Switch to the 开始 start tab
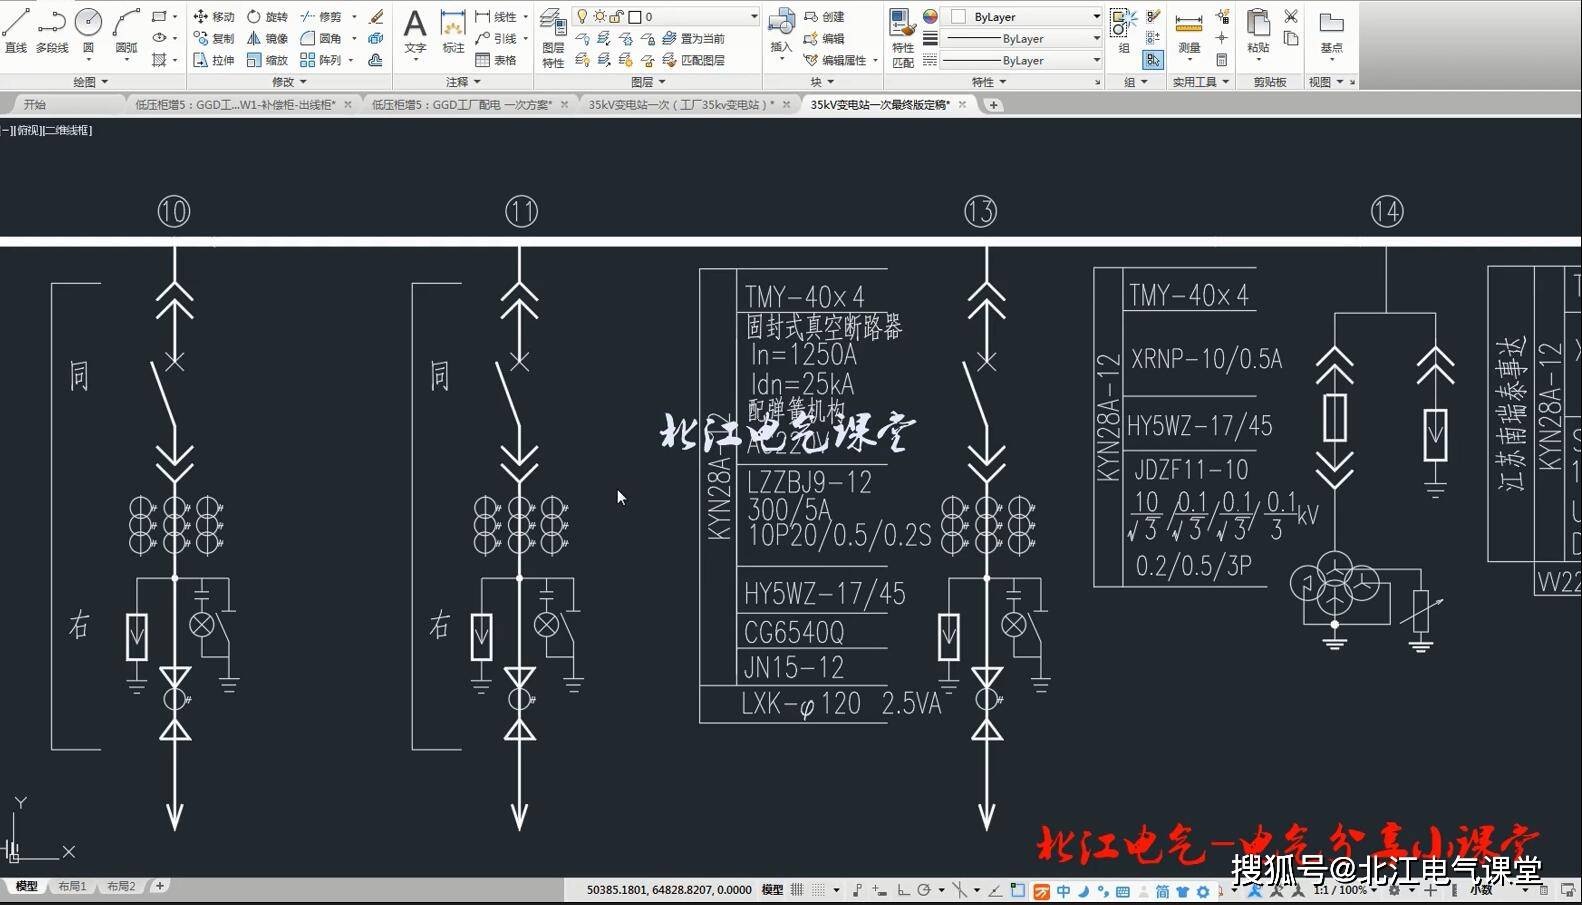Image resolution: width=1582 pixels, height=905 pixels. pos(35,104)
